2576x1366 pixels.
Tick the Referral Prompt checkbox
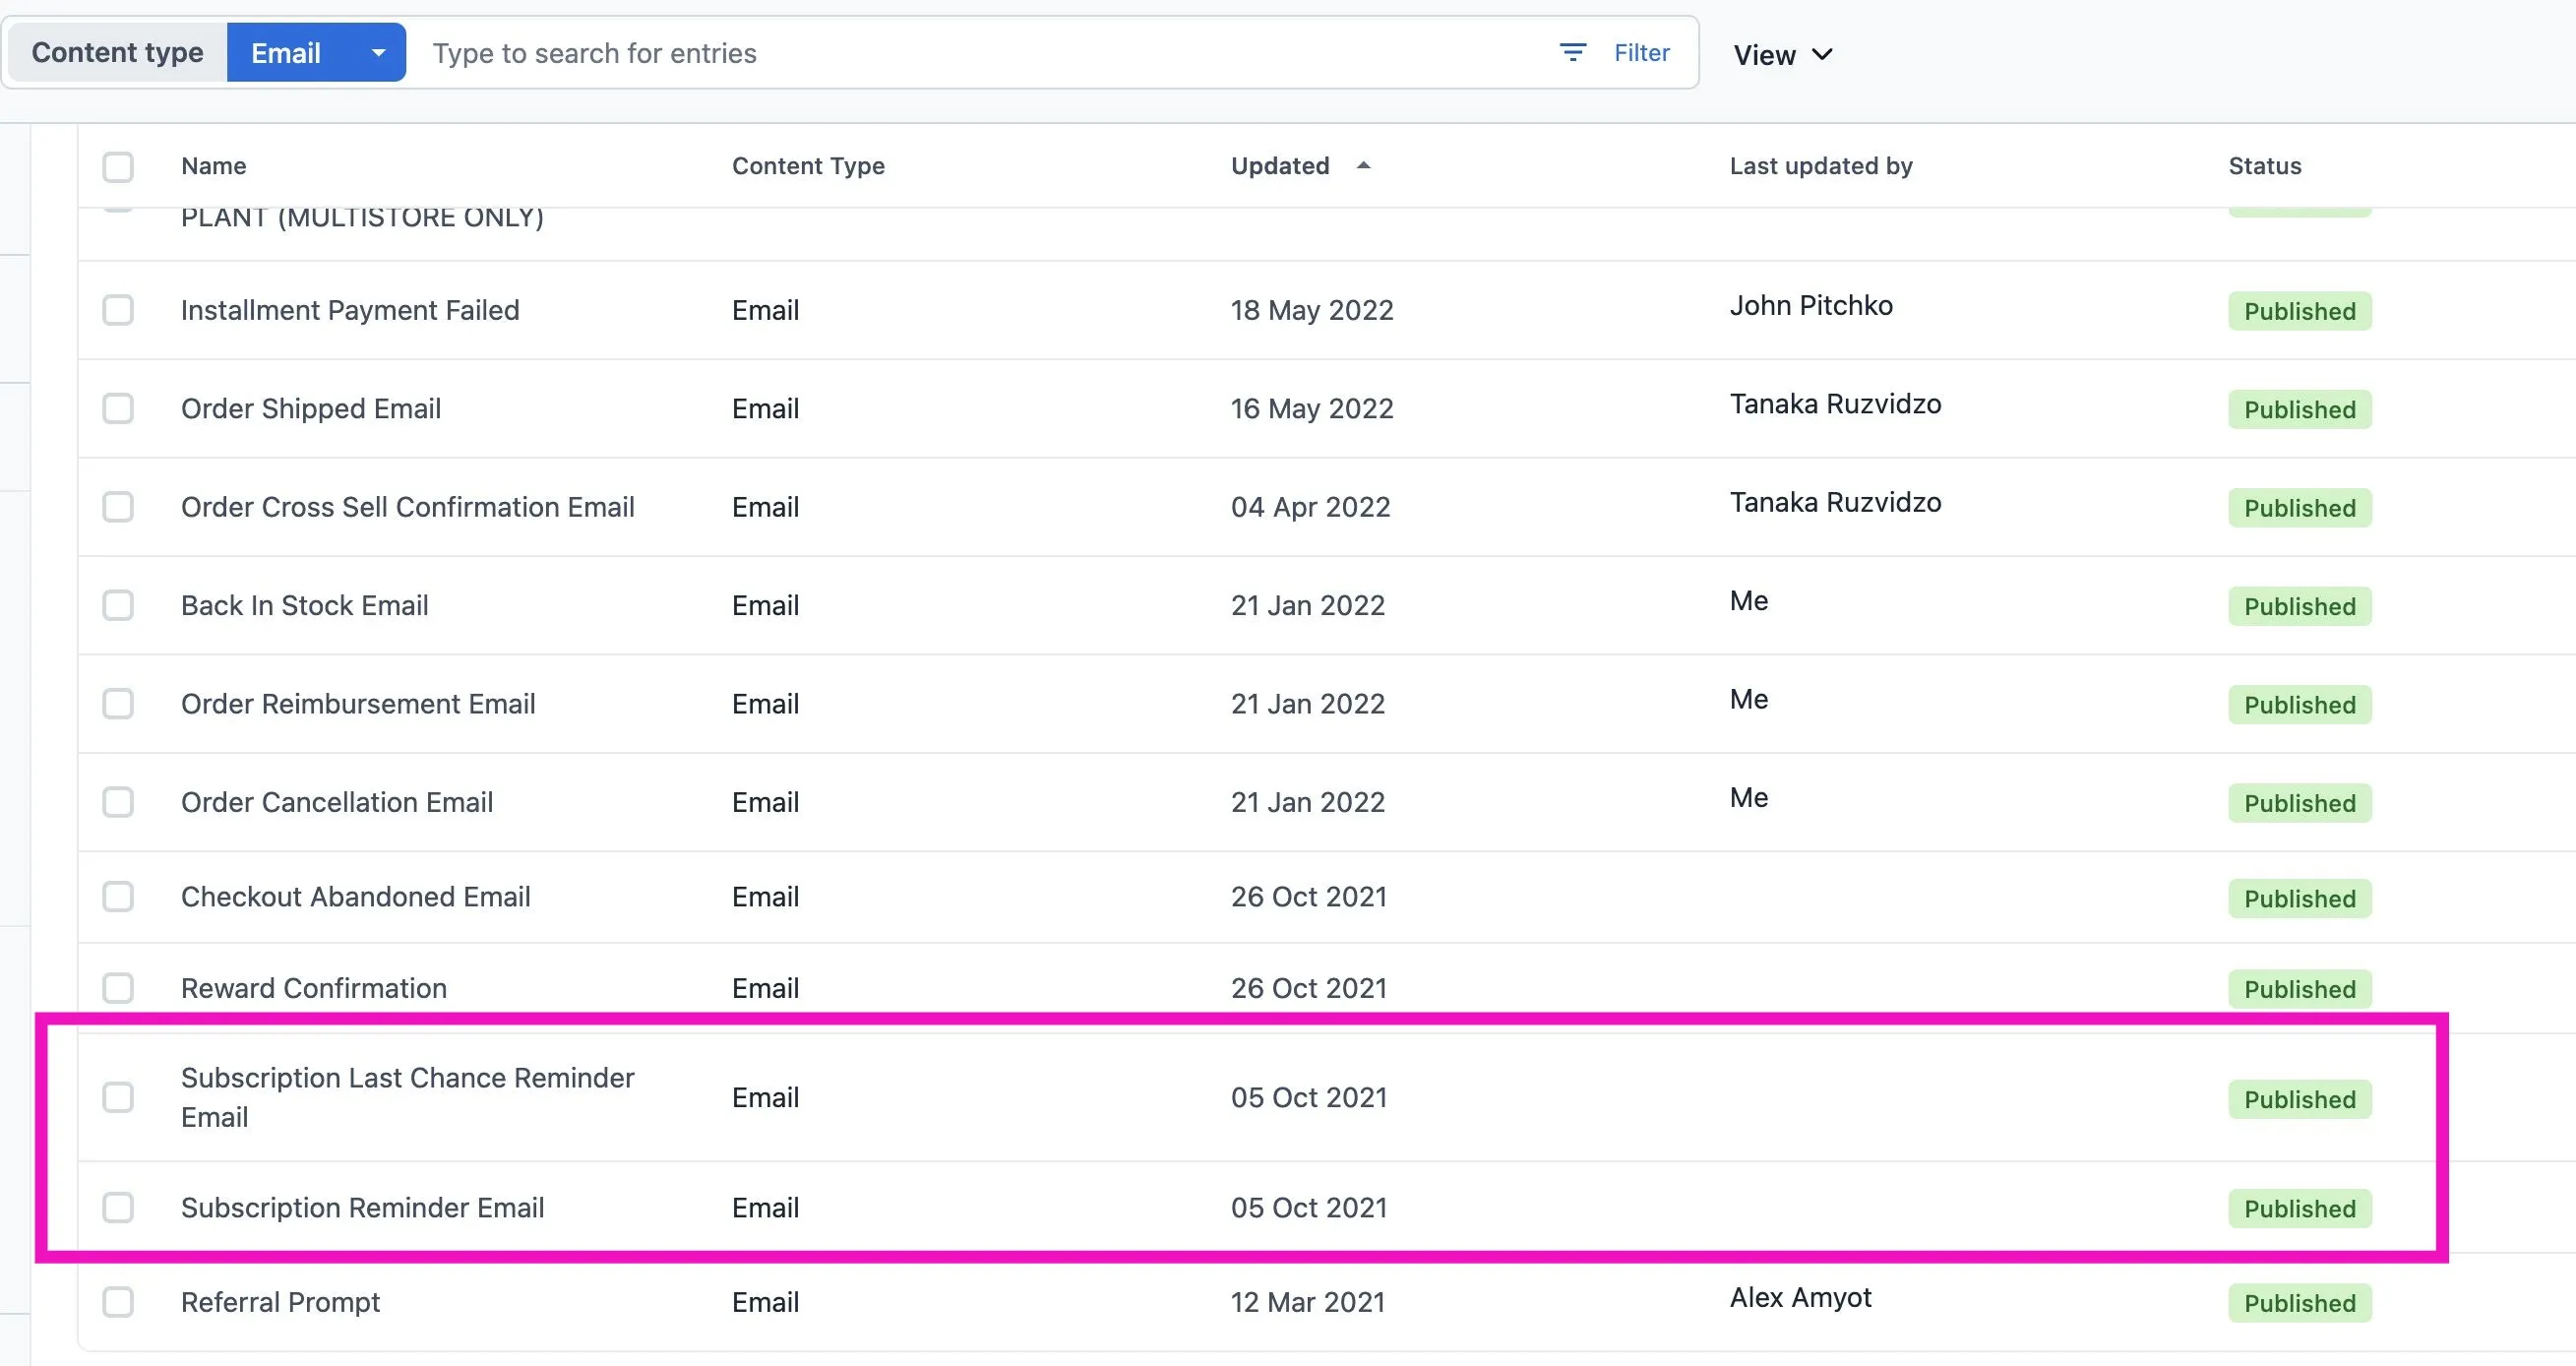[118, 1302]
